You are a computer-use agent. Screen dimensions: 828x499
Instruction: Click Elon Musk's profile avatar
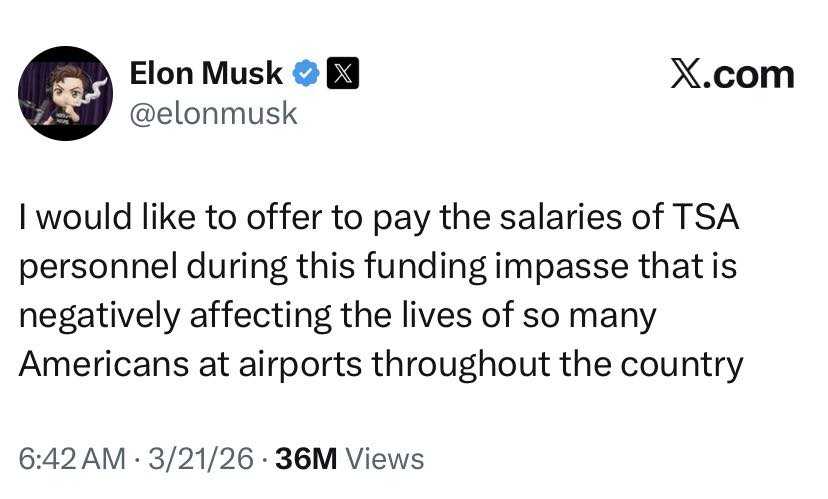[x=65, y=93]
